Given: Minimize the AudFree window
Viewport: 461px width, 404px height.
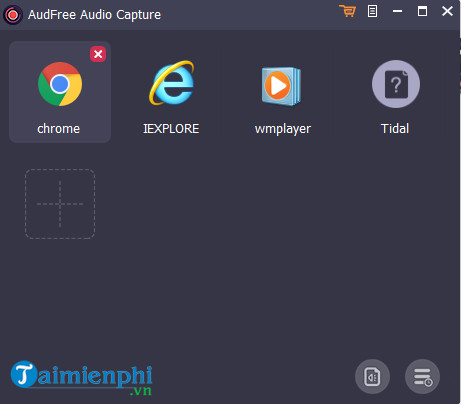Looking at the screenshot, I should click(397, 11).
